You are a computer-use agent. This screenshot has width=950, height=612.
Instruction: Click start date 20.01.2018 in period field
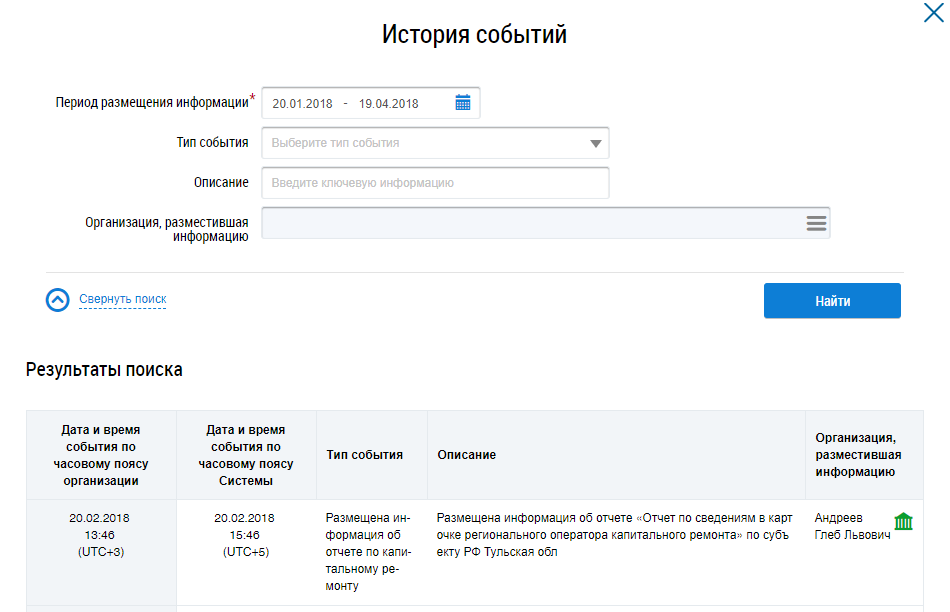301,103
